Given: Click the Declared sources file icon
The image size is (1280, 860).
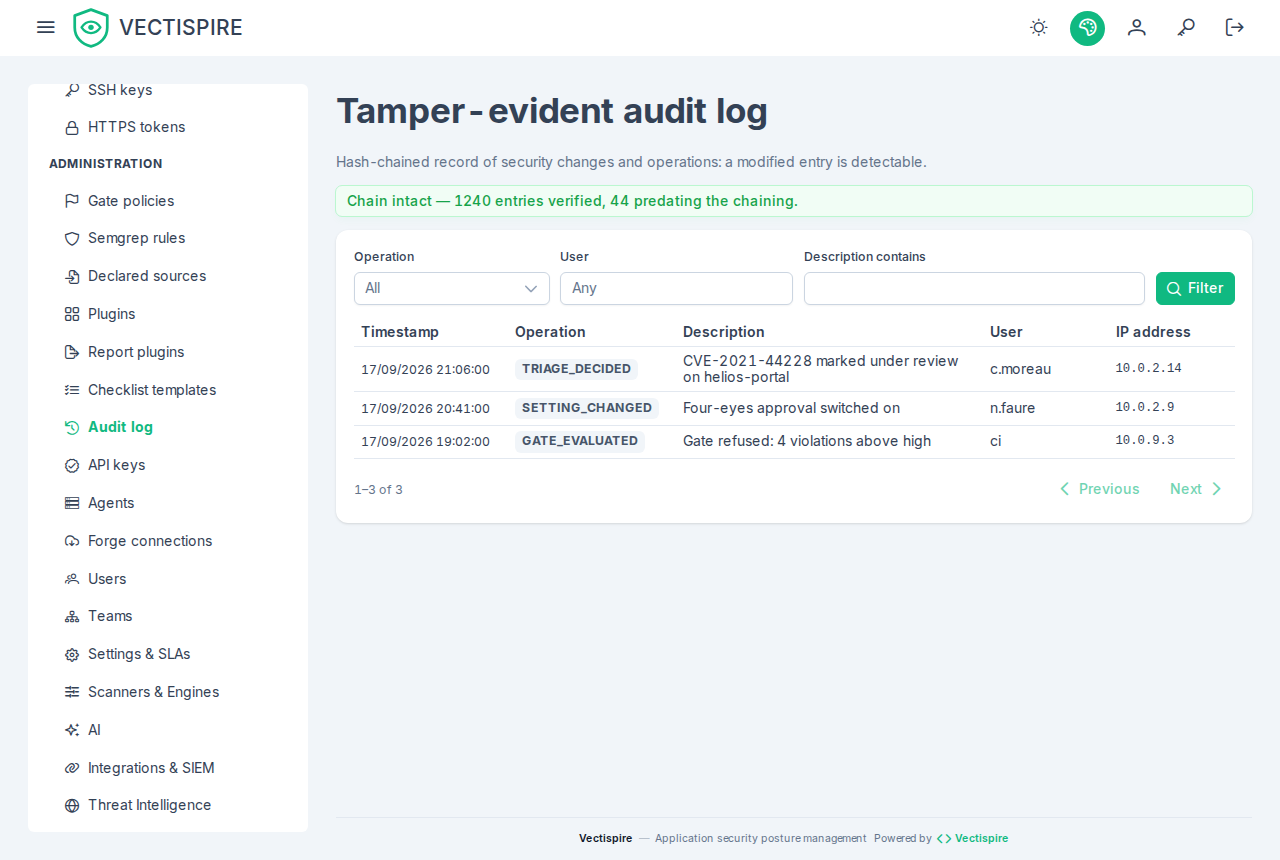Looking at the screenshot, I should point(72,276).
